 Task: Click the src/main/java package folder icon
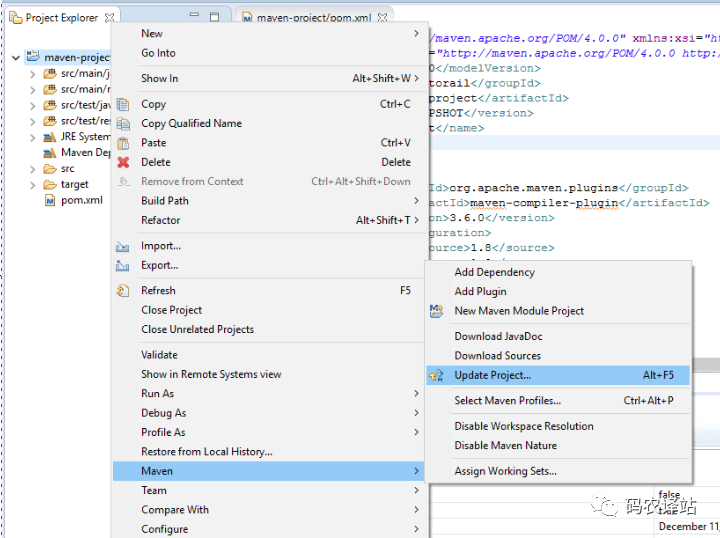pyautogui.click(x=50, y=73)
